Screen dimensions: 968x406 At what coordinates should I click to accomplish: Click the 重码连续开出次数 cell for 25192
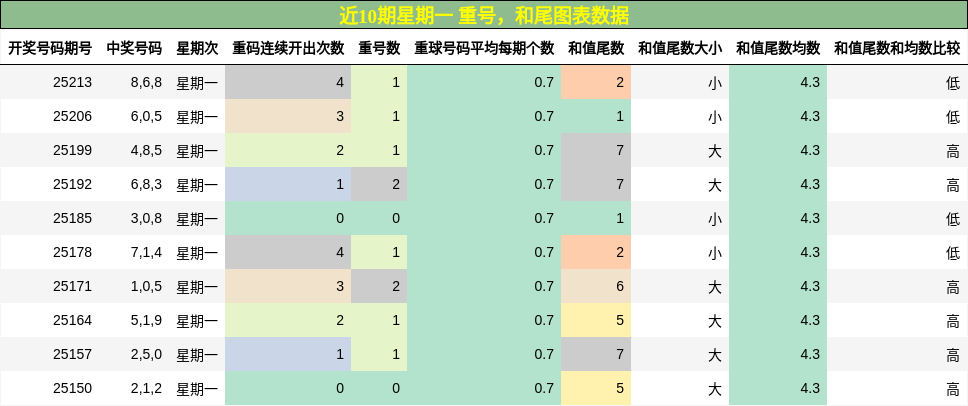click(x=288, y=184)
